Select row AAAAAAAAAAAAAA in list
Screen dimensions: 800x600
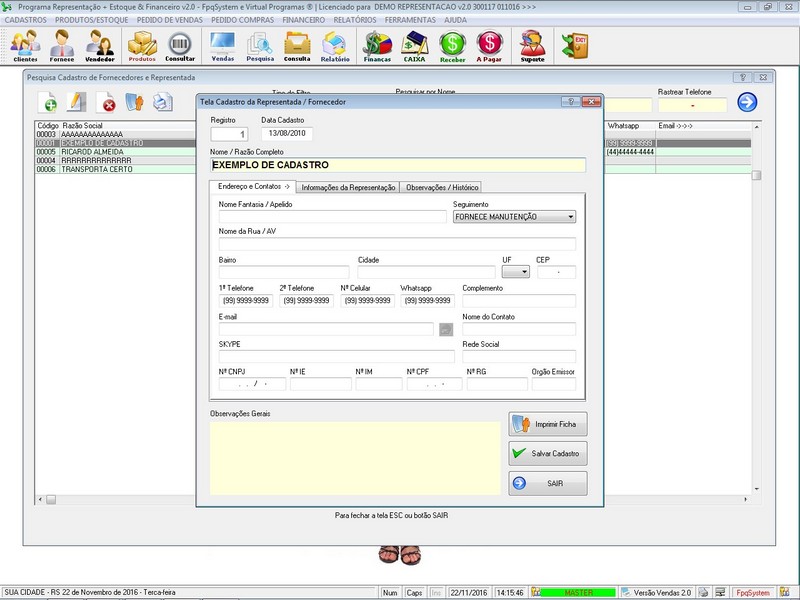click(115, 135)
